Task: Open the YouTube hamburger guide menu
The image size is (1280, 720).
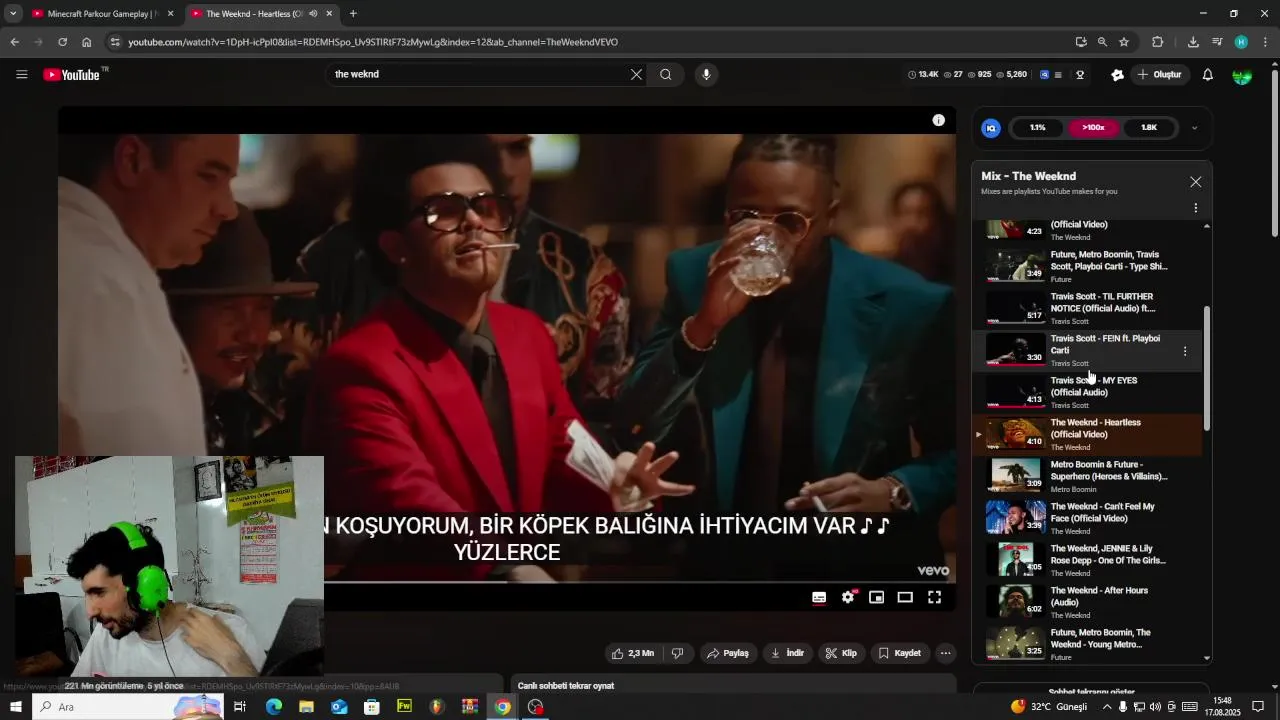Action: point(22,74)
